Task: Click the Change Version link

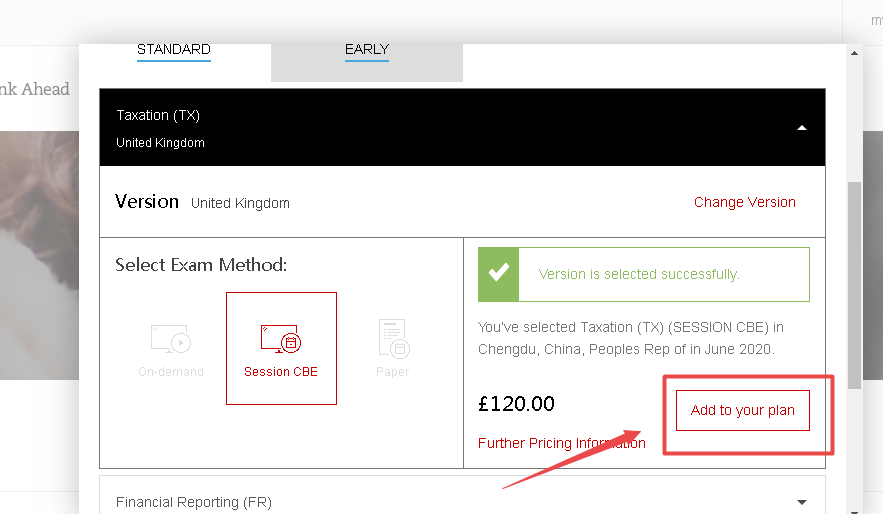Action: click(x=744, y=202)
